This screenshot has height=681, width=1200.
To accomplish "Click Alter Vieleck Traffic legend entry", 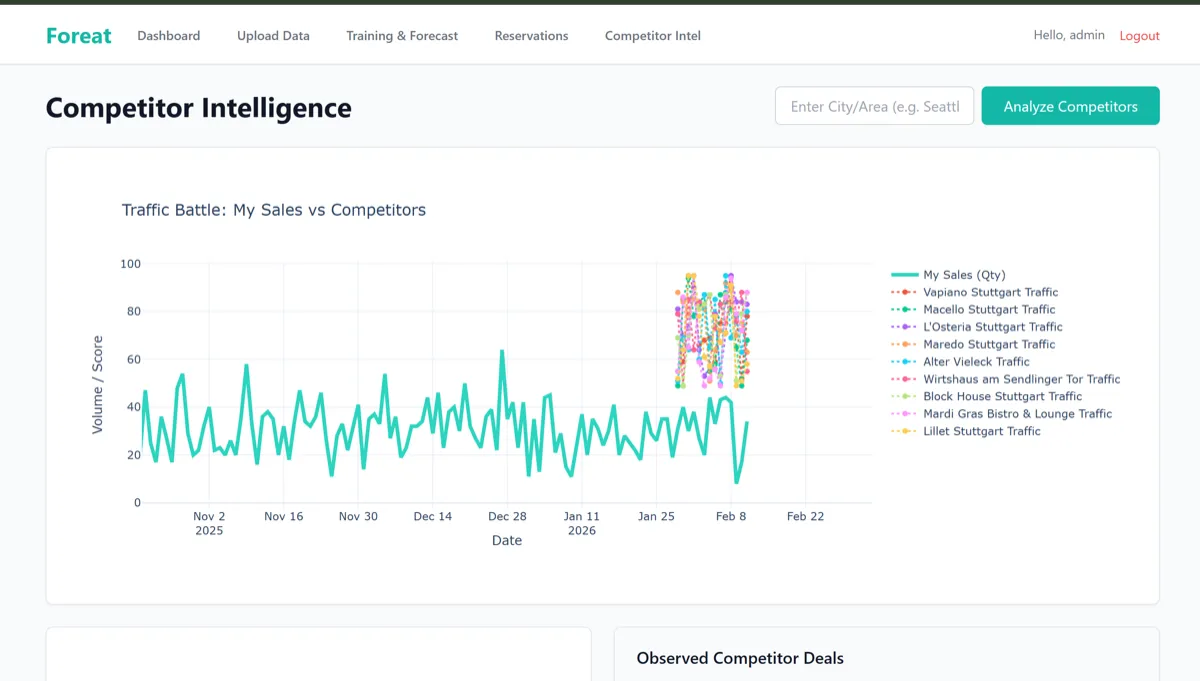I will [x=976, y=362].
